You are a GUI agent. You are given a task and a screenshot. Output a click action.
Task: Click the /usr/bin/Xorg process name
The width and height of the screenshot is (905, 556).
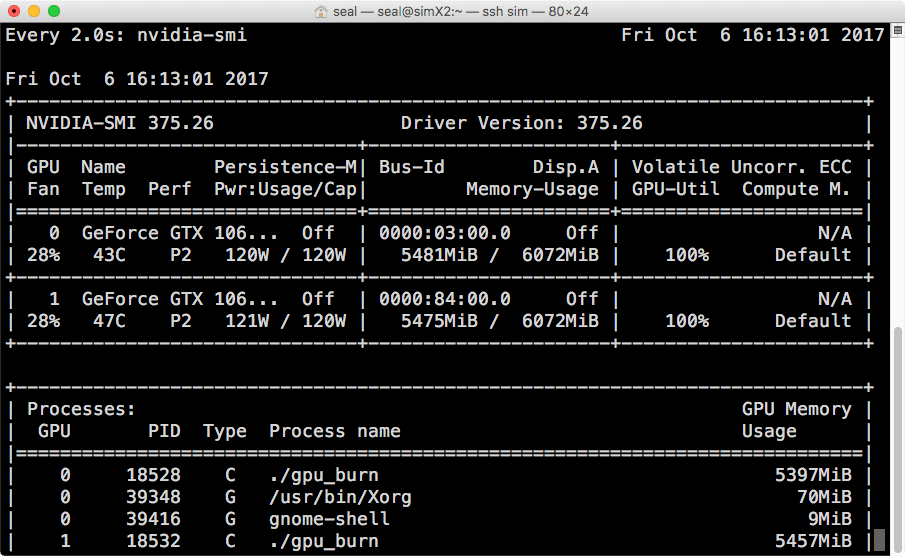[x=340, y=497]
